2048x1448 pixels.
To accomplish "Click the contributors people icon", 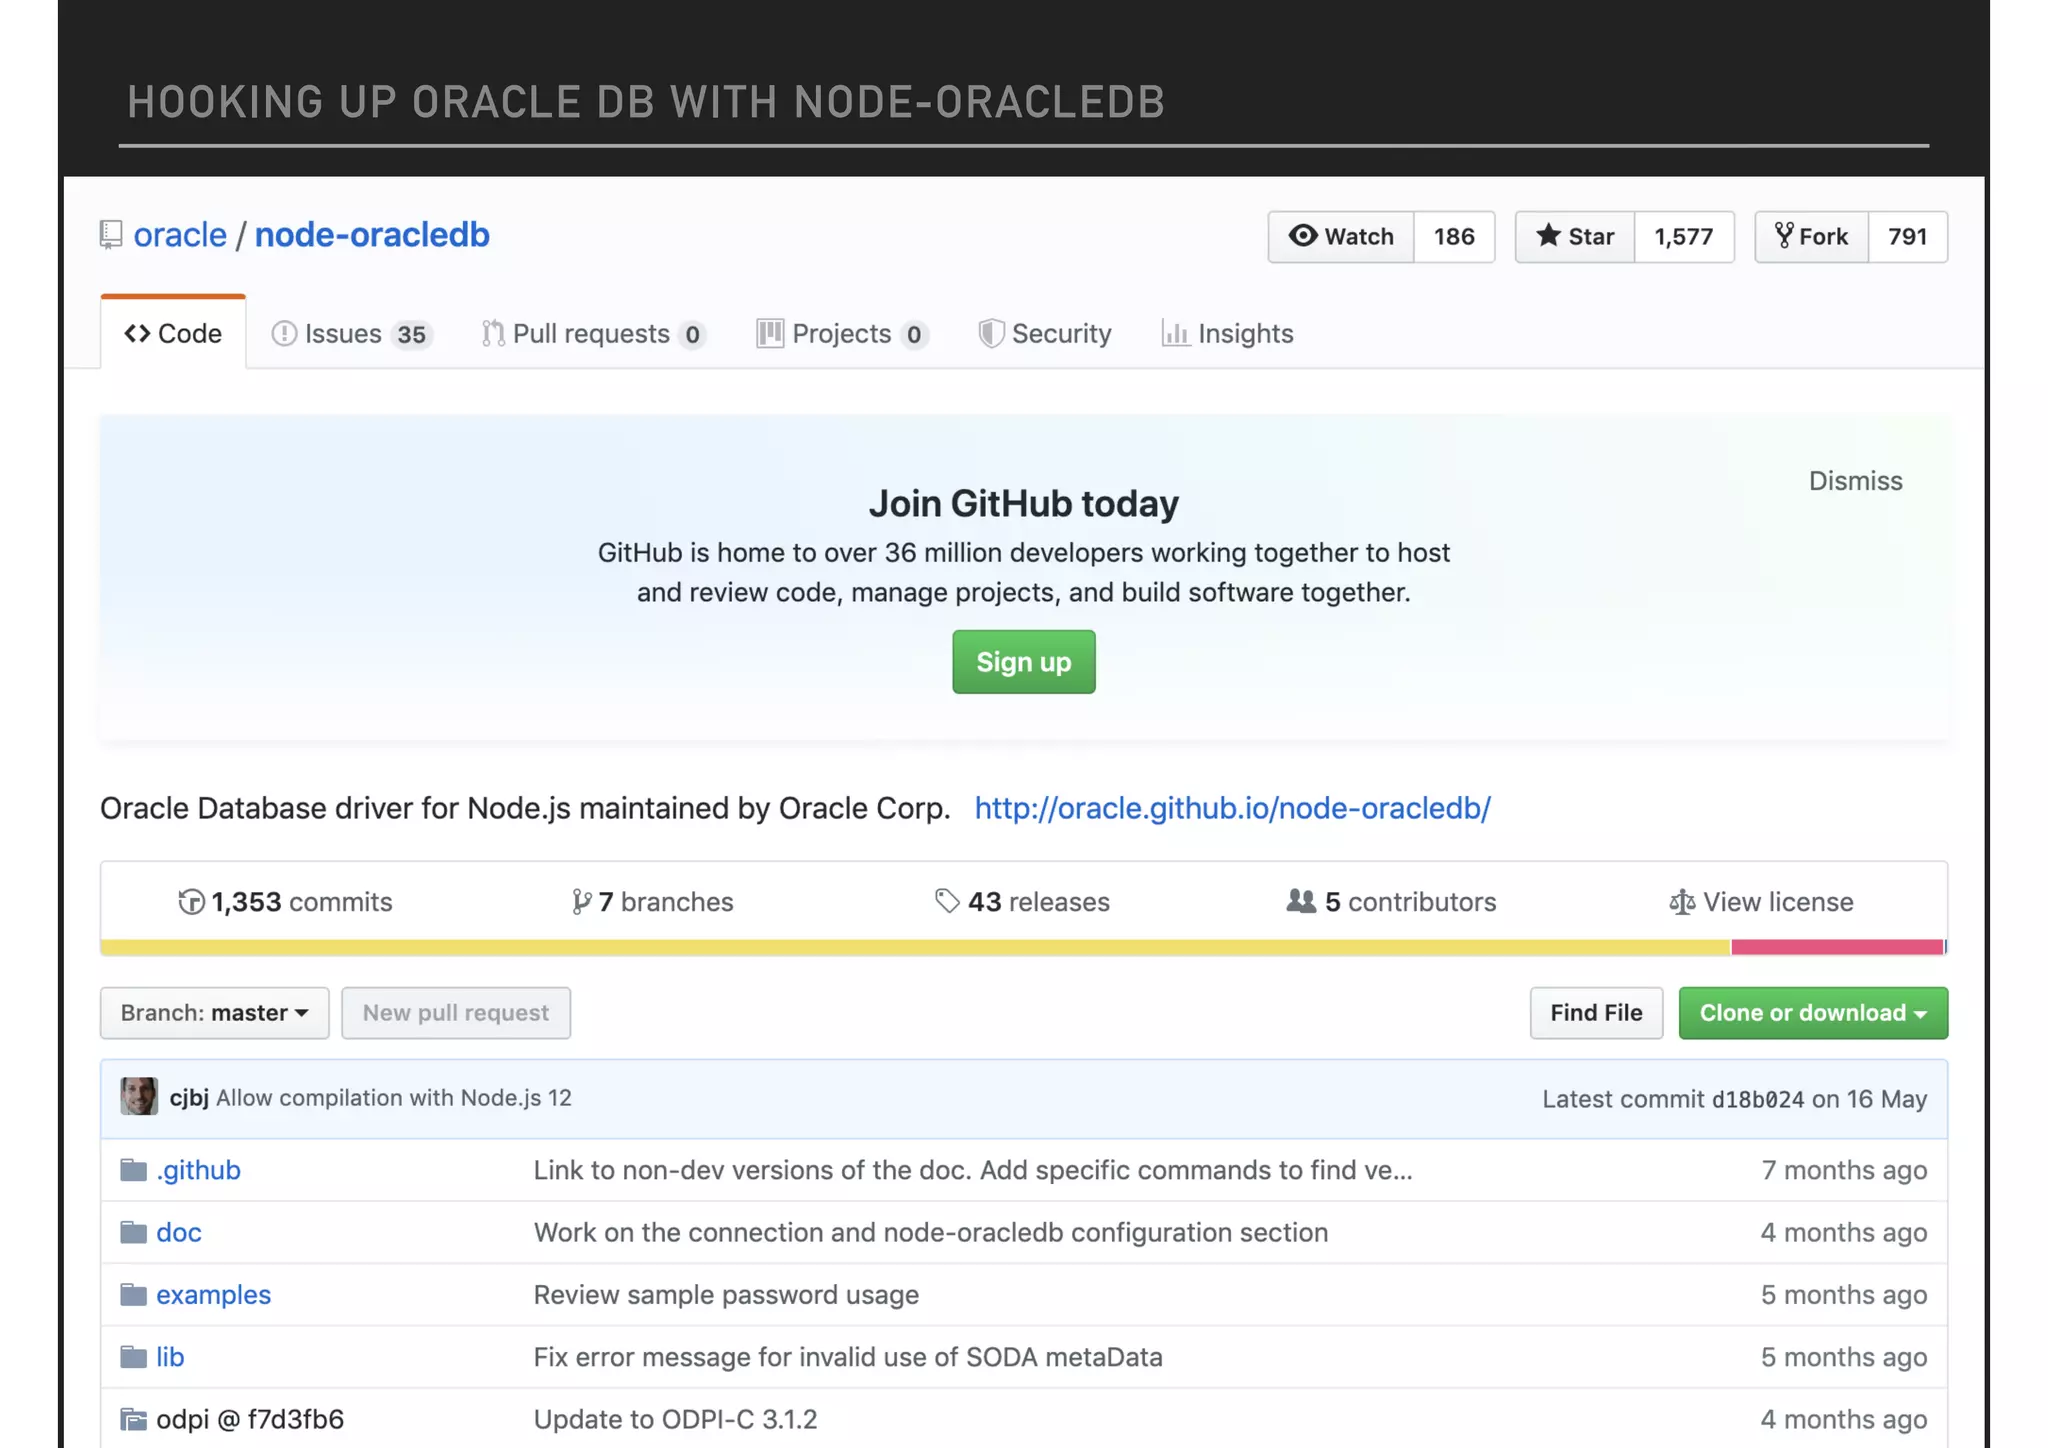I will click(1301, 901).
